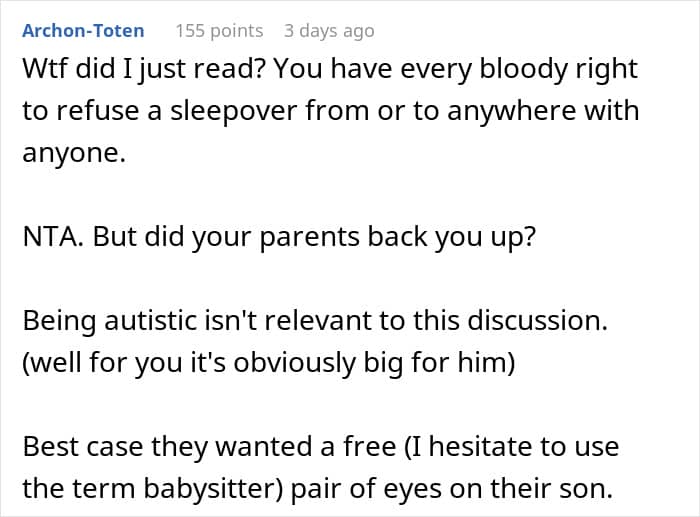The width and height of the screenshot is (700, 517).
Task: Click the line starting 'Best case they wanted a free'
Action: 321,447
